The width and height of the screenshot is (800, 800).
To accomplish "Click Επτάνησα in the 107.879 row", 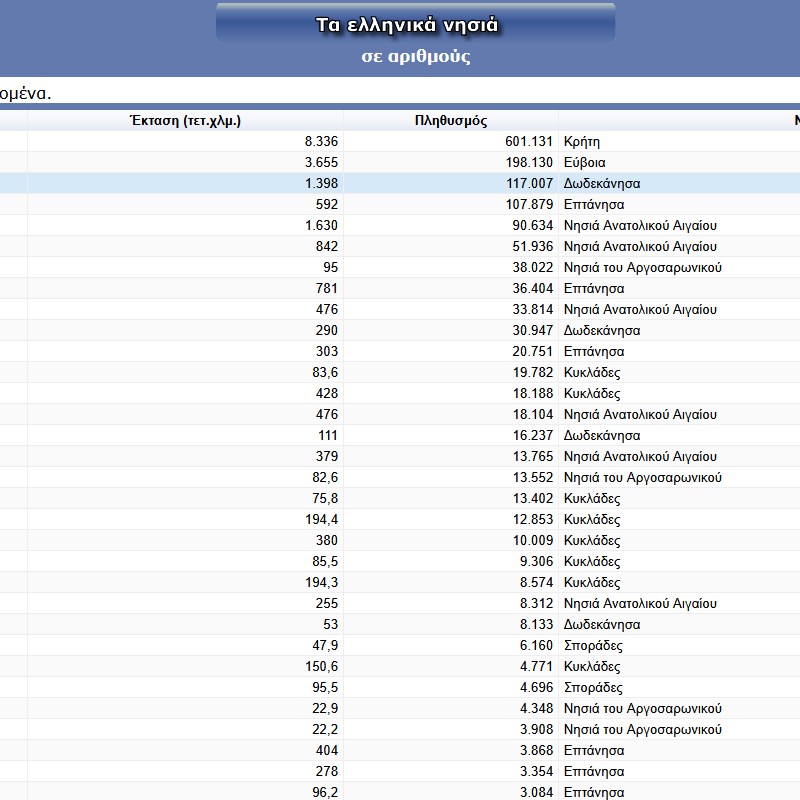I will tap(594, 205).
